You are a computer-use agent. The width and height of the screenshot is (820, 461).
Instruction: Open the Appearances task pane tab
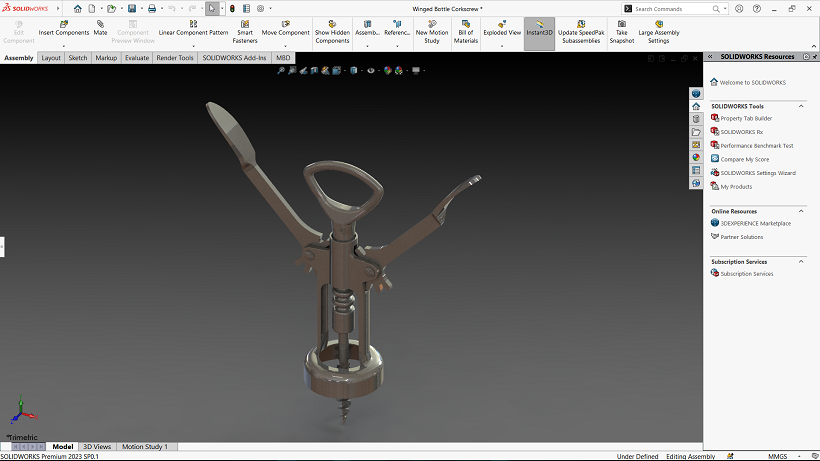tap(696, 157)
